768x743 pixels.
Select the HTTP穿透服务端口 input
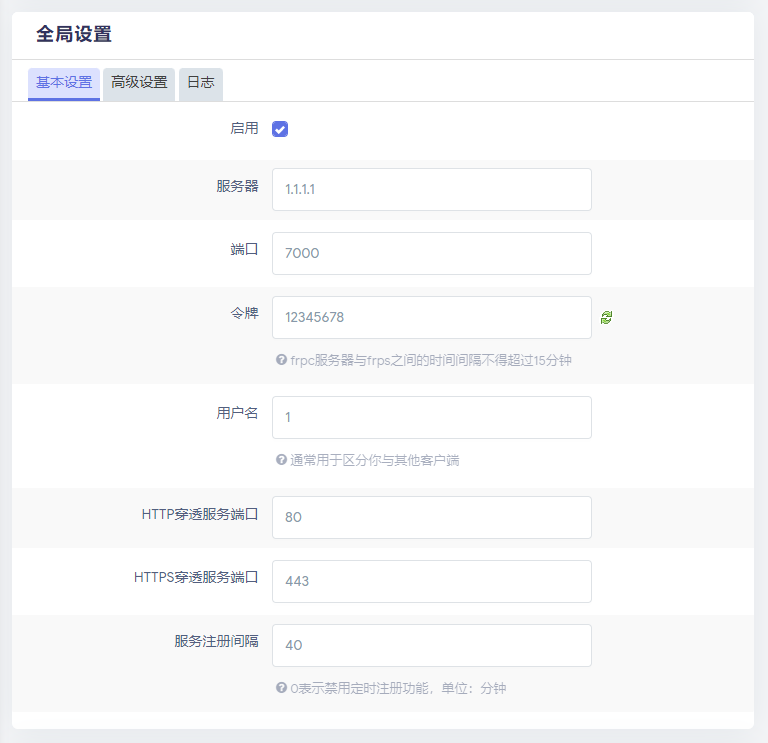click(x=431, y=517)
